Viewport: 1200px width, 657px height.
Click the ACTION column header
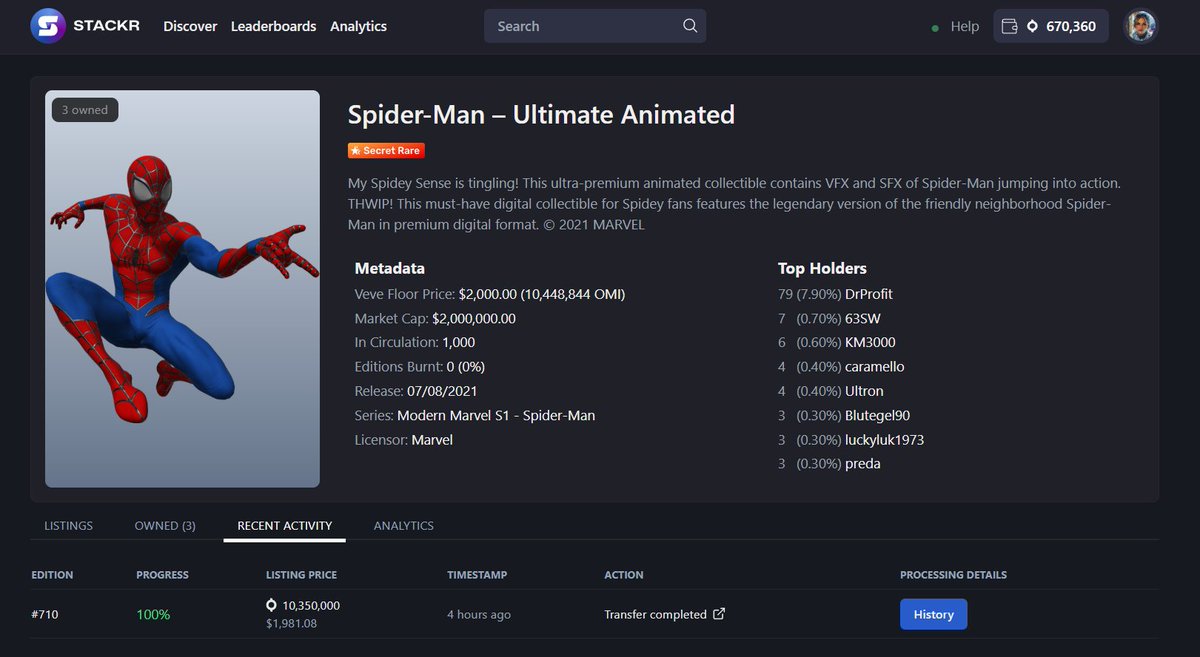tap(624, 575)
